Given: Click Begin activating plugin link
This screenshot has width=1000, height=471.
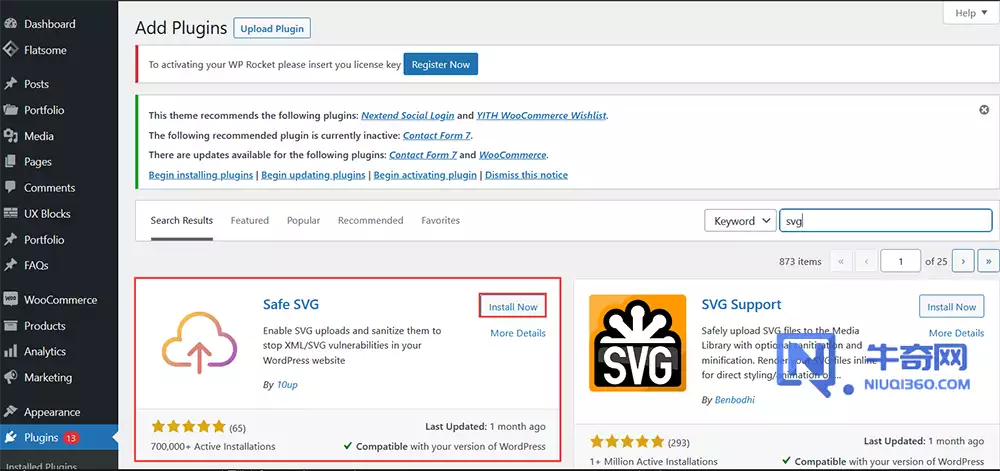Looking at the screenshot, I should tap(425, 175).
